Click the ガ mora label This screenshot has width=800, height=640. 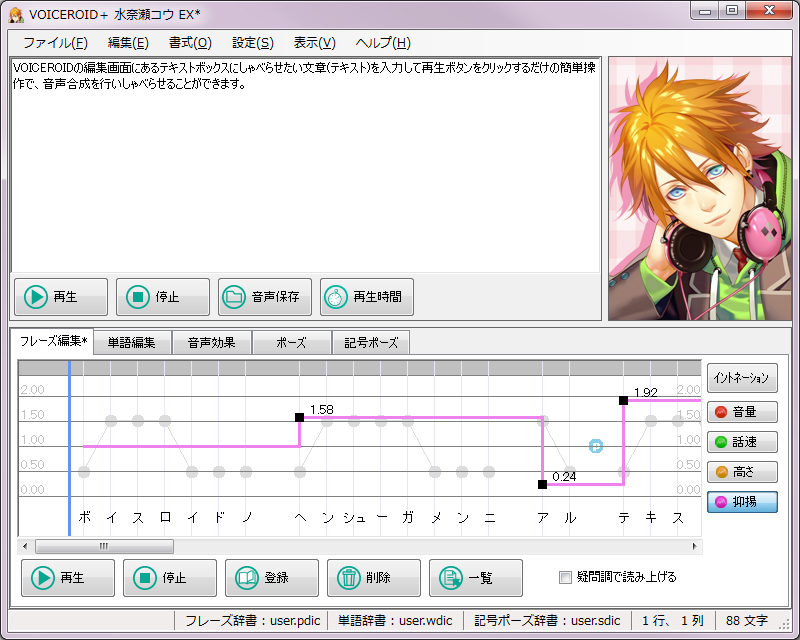coord(408,518)
